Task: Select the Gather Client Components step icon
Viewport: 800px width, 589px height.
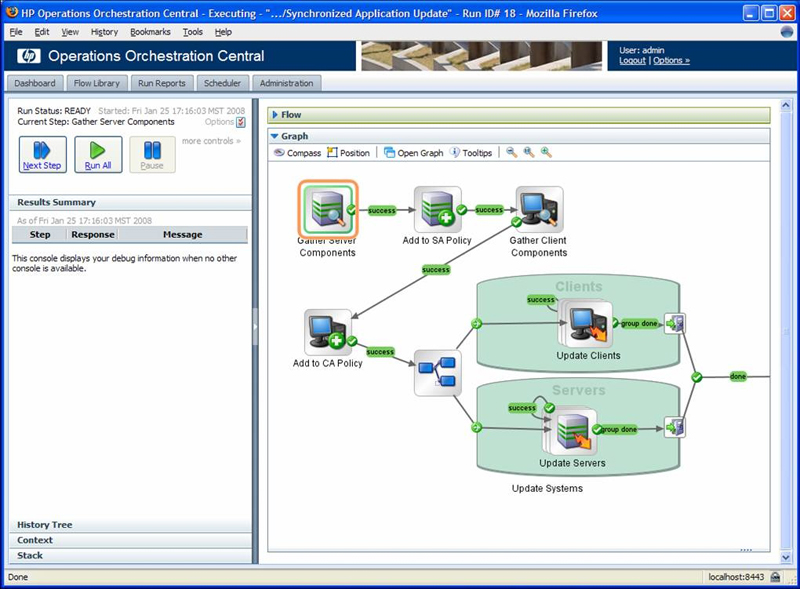Action: 539,209
